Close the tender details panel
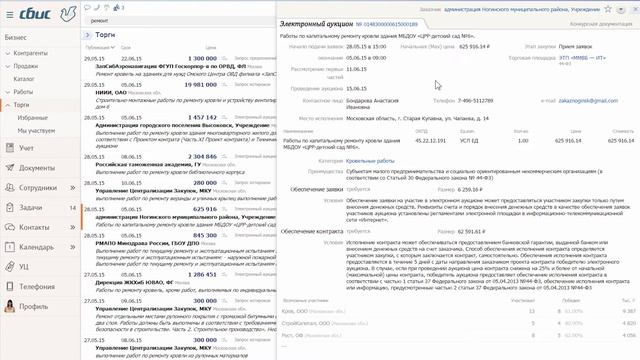 [635, 9]
